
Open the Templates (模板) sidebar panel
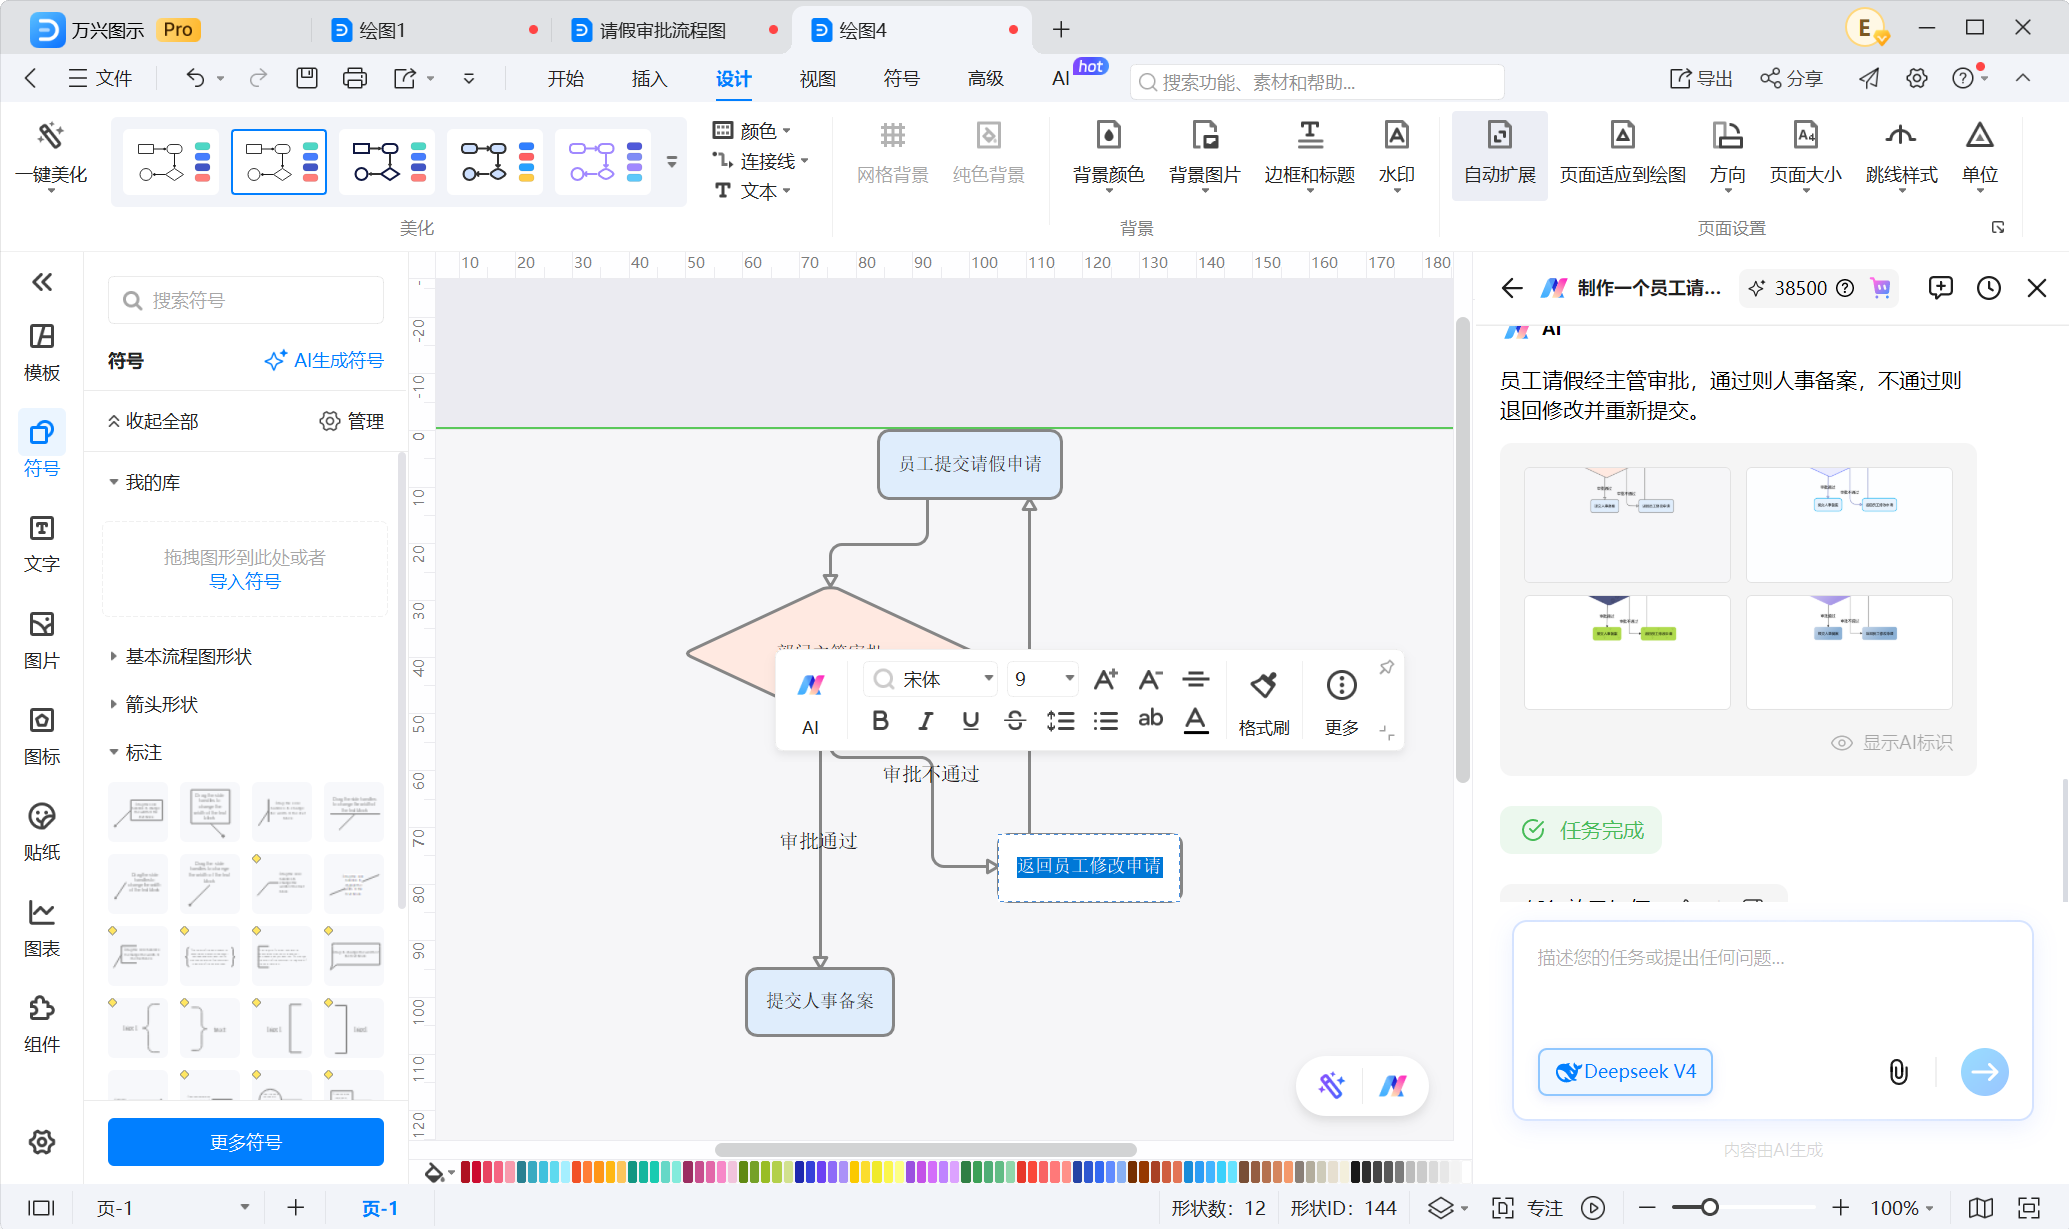point(42,352)
